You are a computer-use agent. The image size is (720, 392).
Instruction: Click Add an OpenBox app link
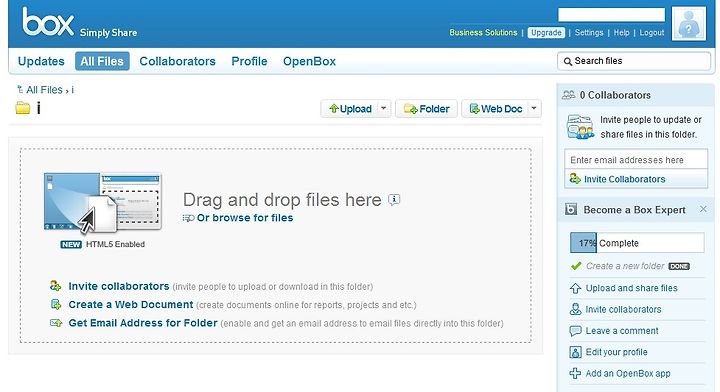(628, 373)
